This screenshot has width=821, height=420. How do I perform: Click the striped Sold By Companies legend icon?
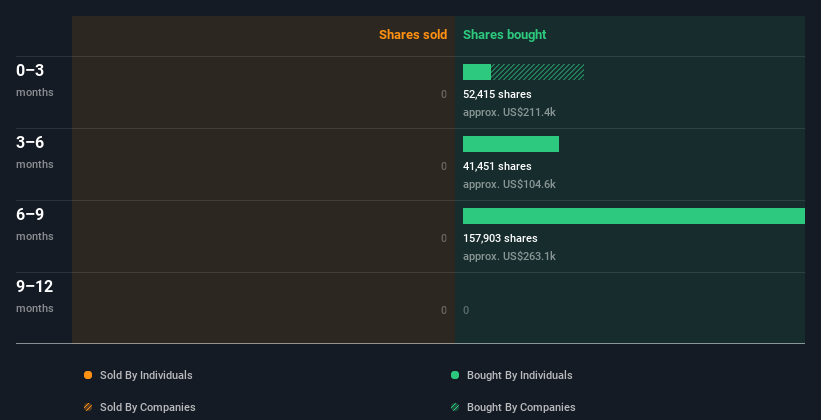coord(88,407)
